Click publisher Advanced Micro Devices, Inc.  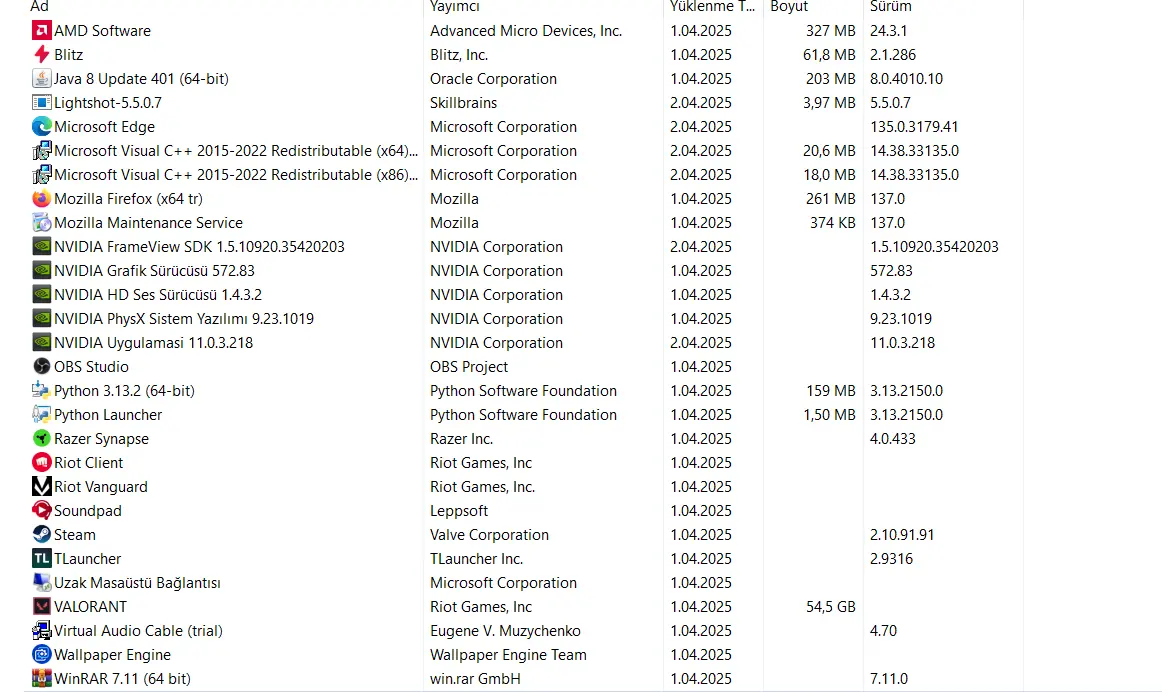[526, 30]
